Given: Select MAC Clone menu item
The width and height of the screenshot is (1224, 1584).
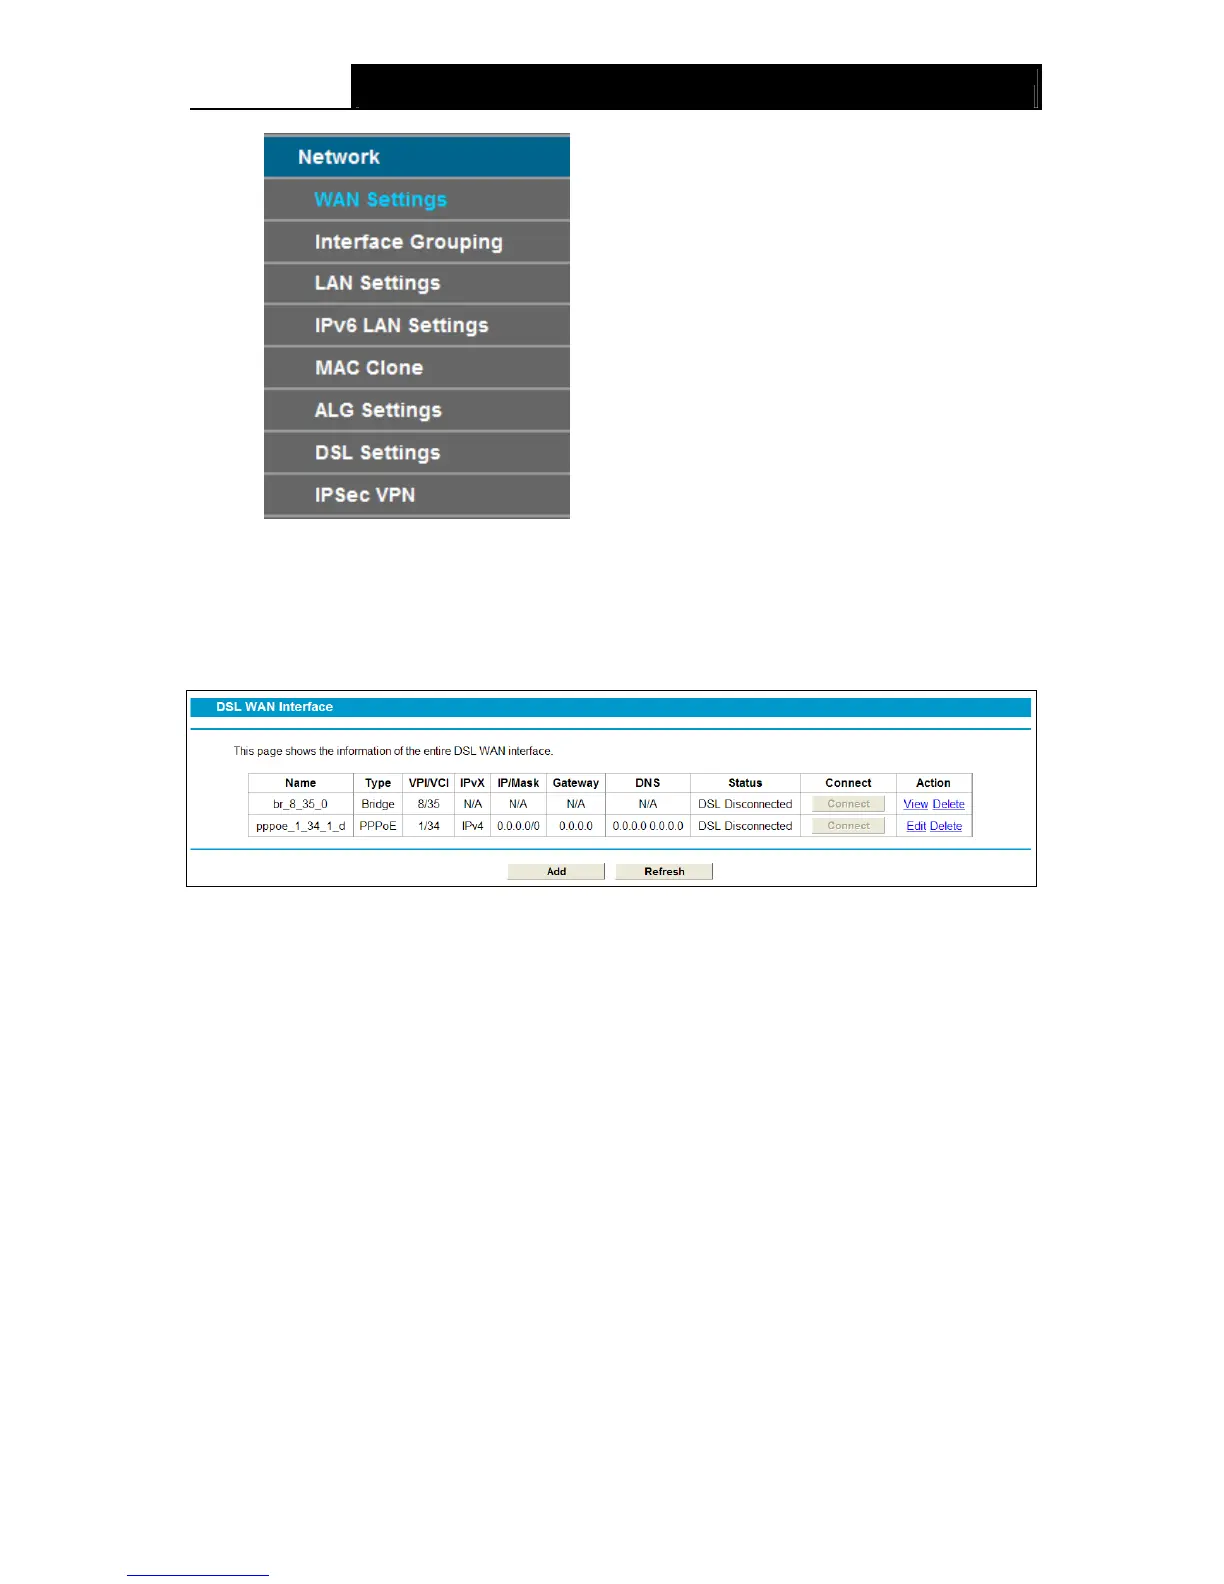Looking at the screenshot, I should tap(417, 368).
